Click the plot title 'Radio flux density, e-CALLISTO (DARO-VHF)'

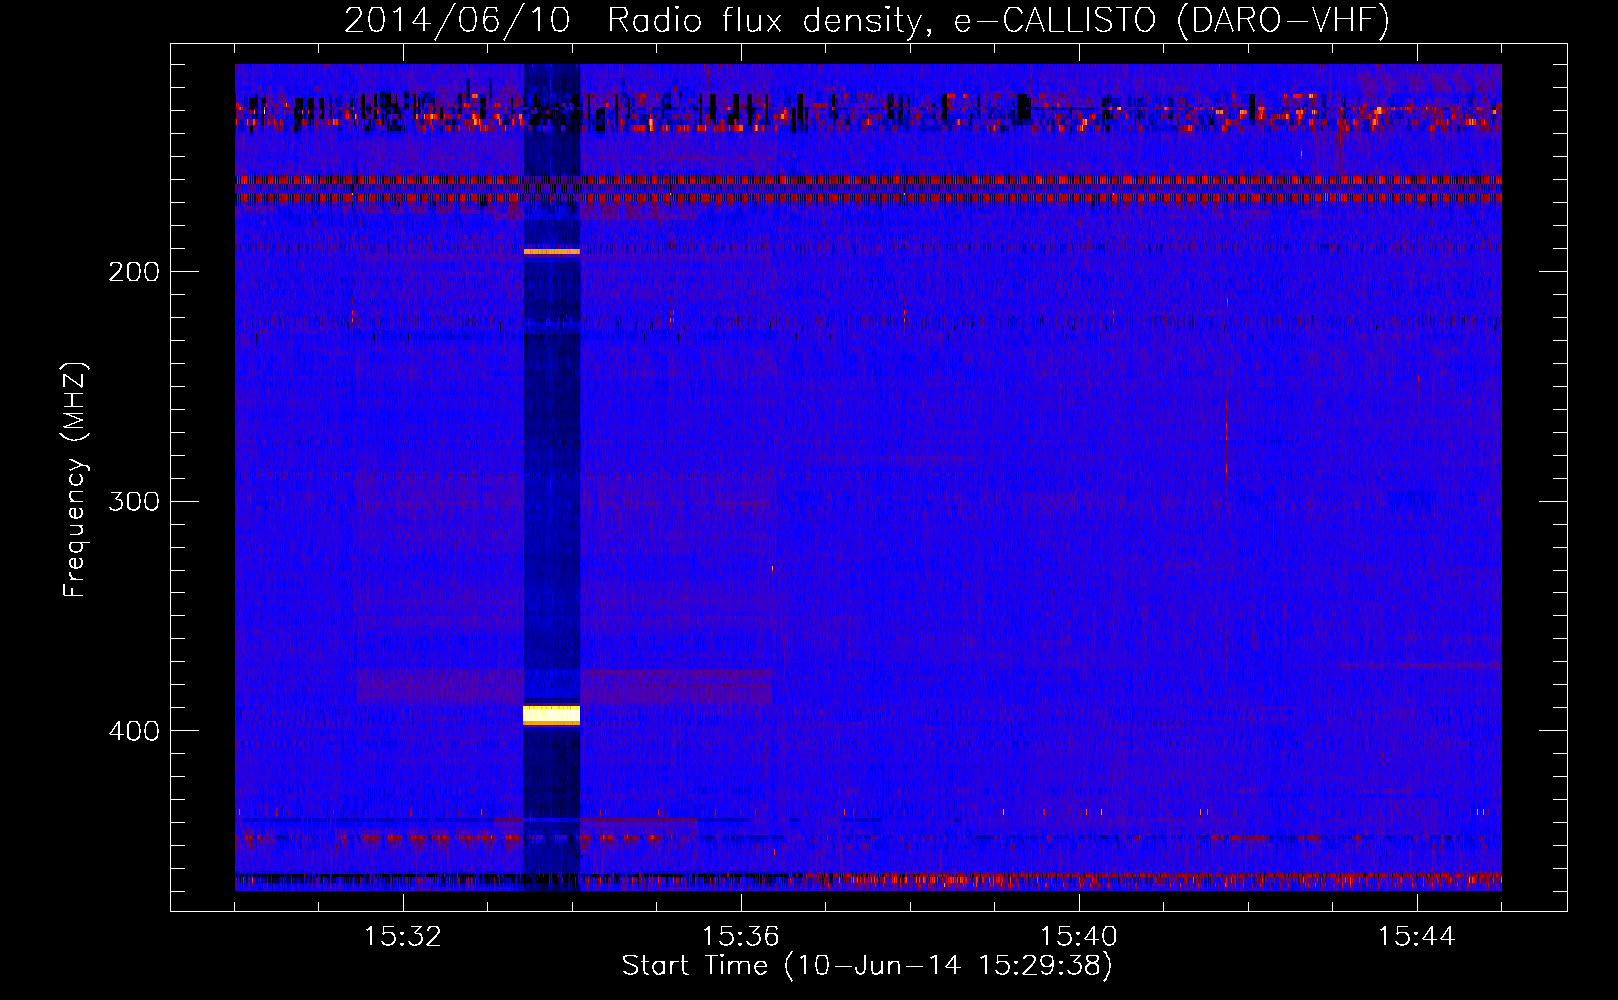click(x=998, y=21)
